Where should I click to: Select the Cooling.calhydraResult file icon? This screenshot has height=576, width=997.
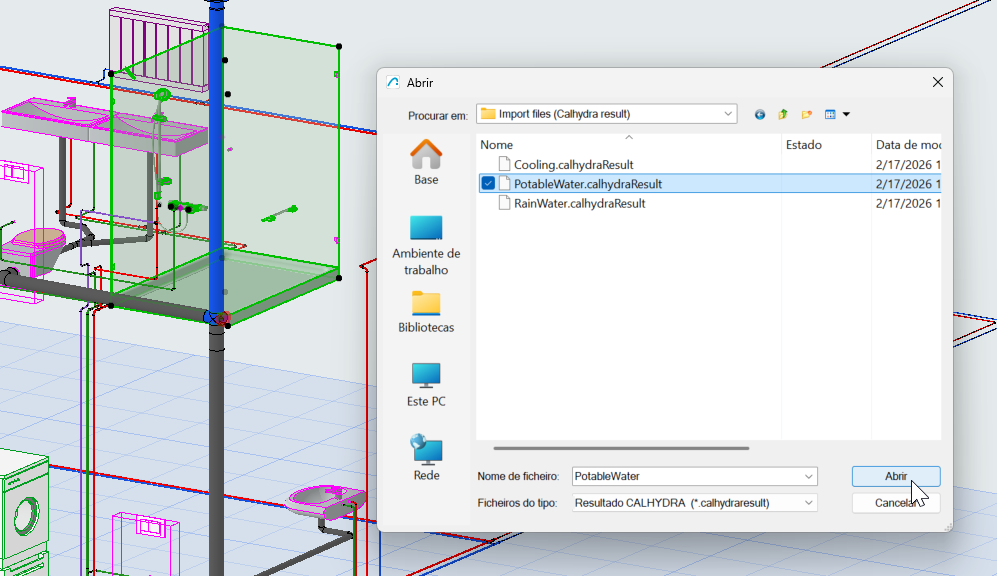click(504, 164)
